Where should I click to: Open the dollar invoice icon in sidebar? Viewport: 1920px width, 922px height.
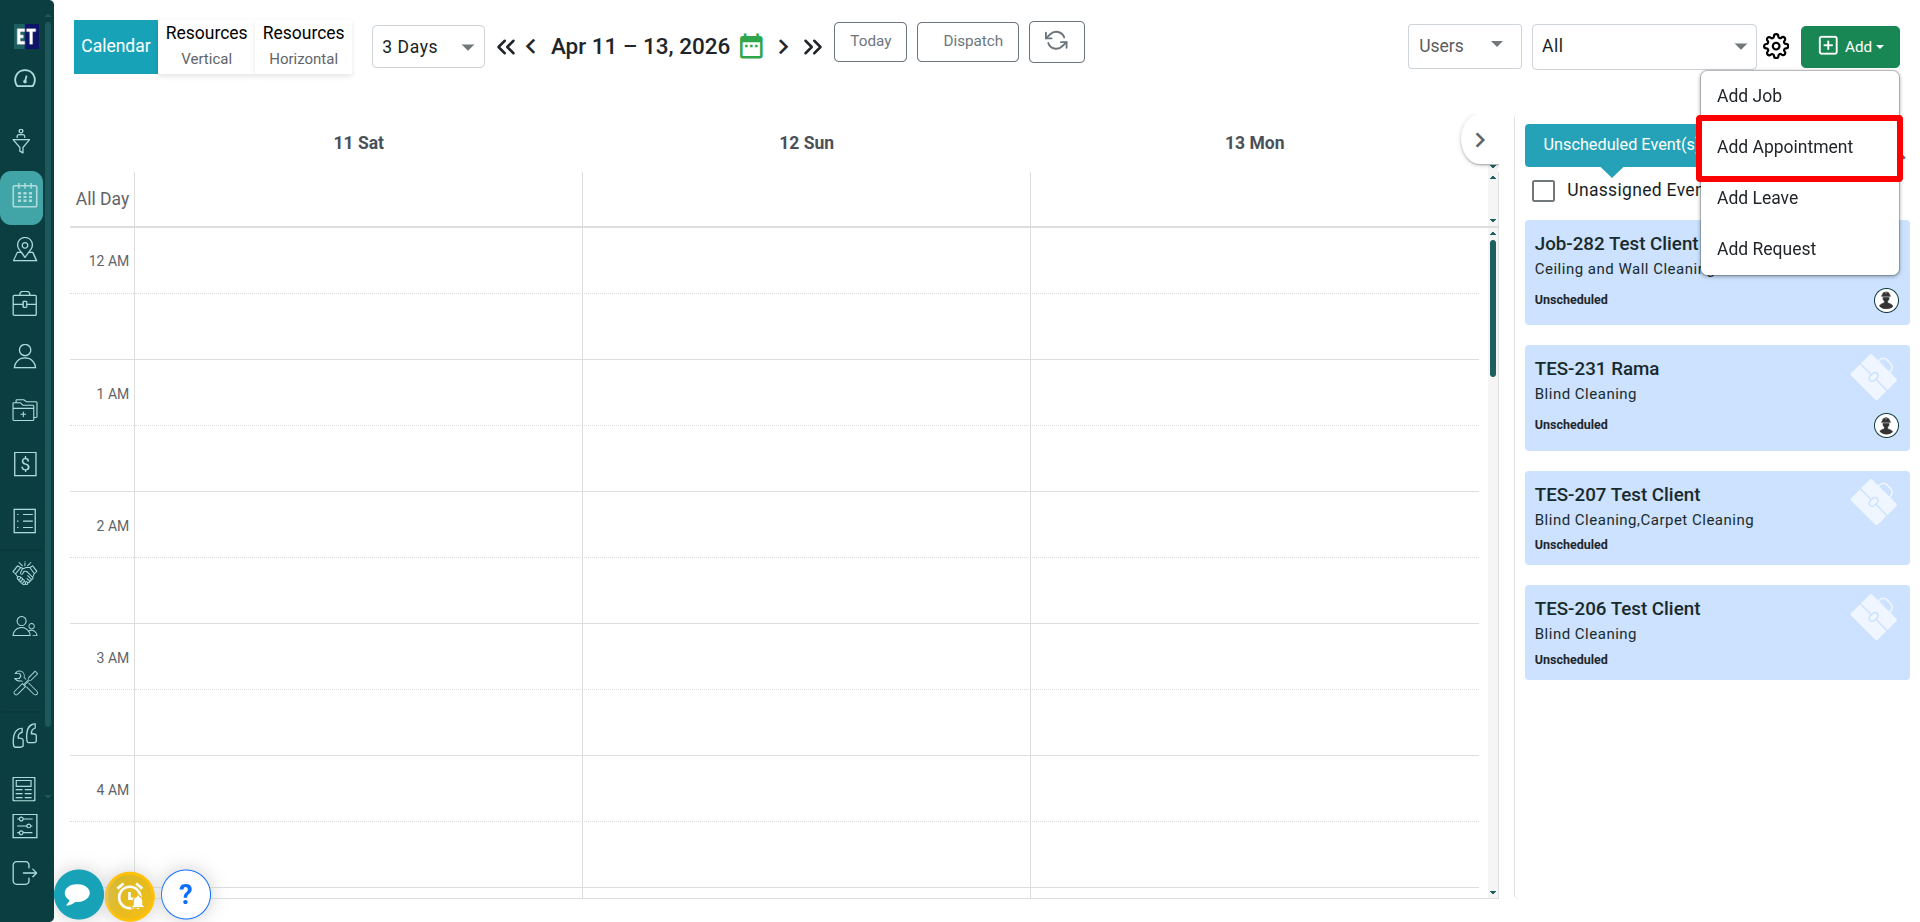(25, 464)
